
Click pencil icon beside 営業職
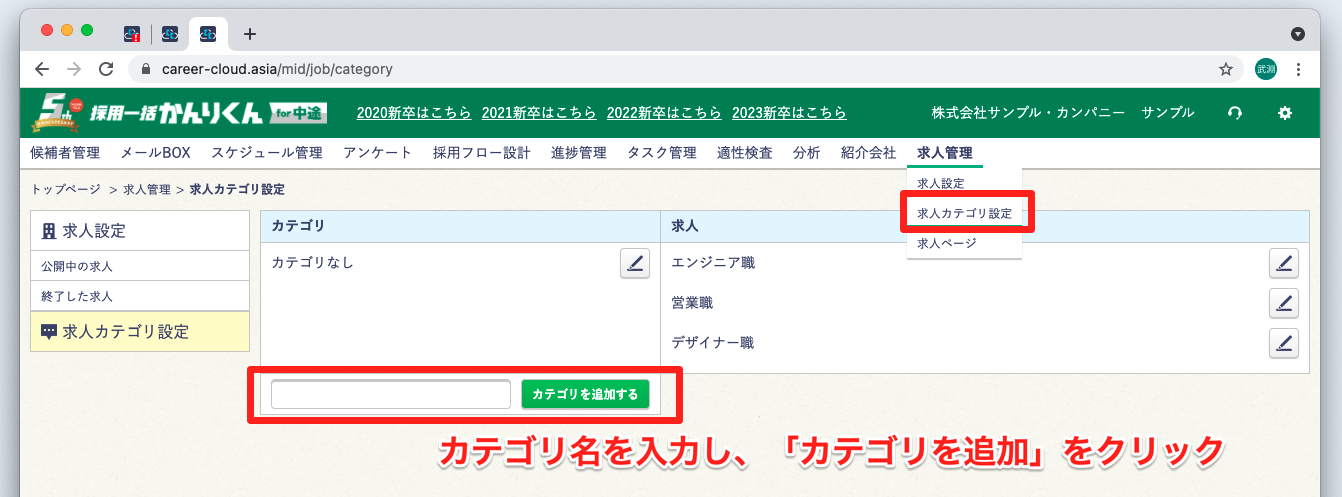pos(1283,303)
